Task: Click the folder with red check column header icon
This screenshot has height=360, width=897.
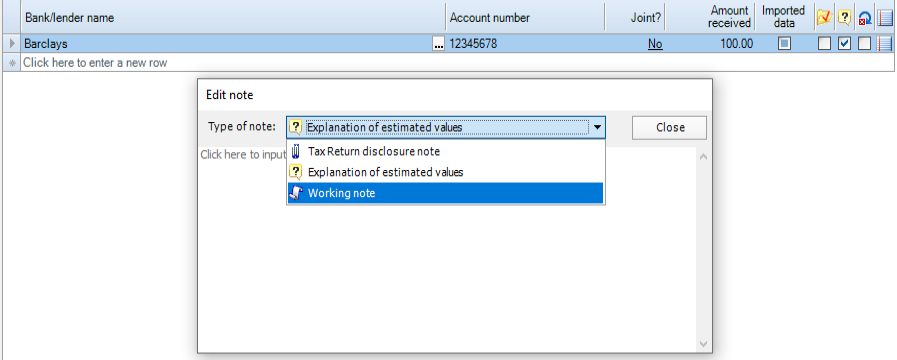Action: 824,18
